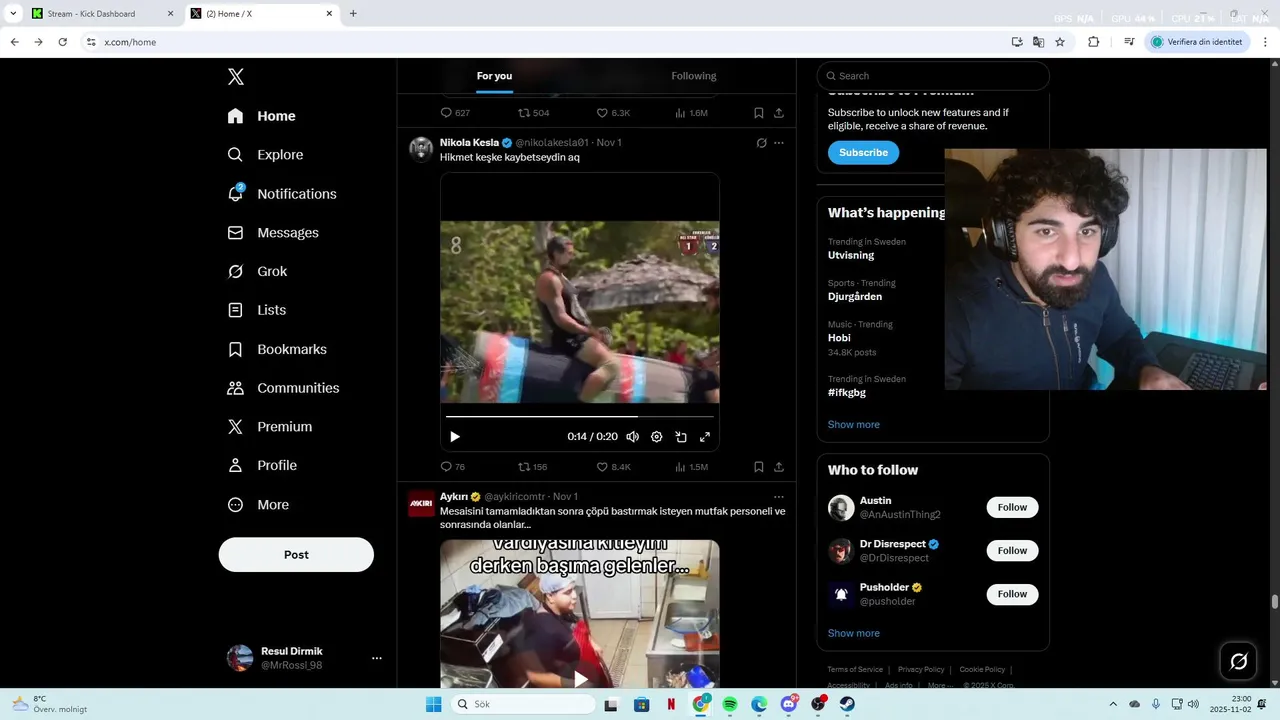
Task: Bookmark the top post with 1.6M views
Action: 759,113
